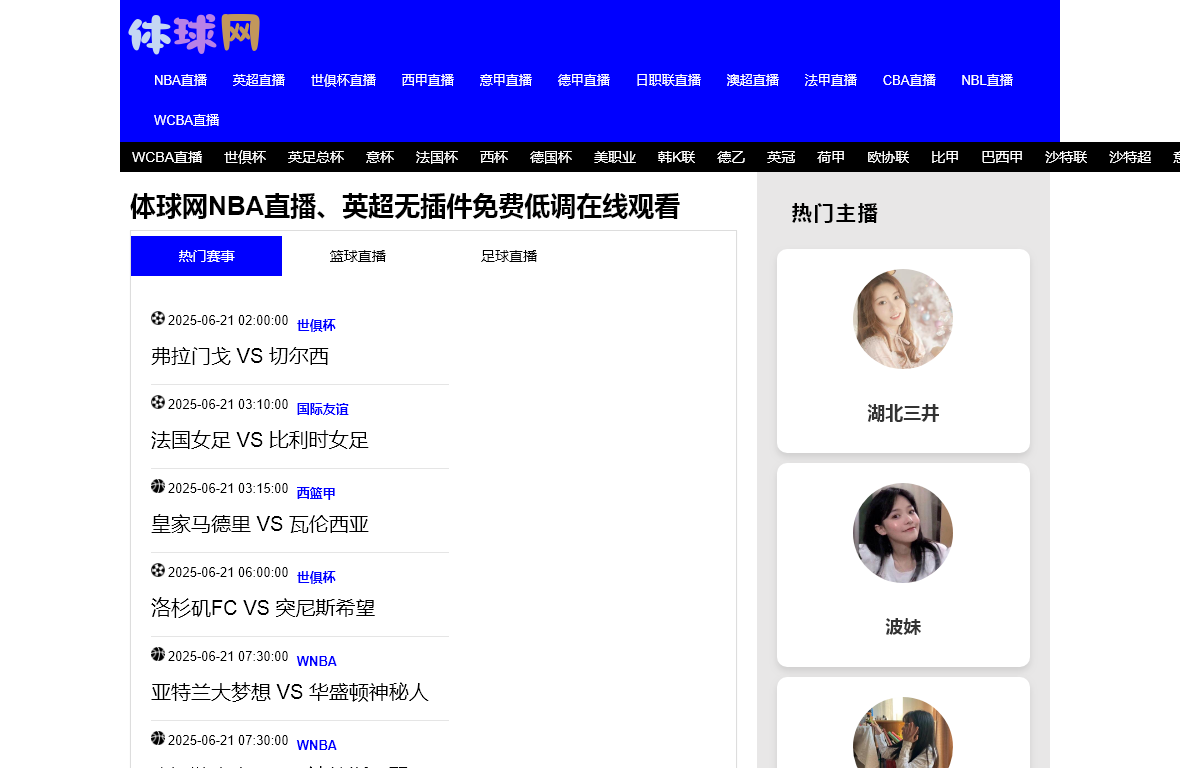This screenshot has width=1180, height=768.
Task: Open the 西篮甲 league link
Action: tap(314, 493)
